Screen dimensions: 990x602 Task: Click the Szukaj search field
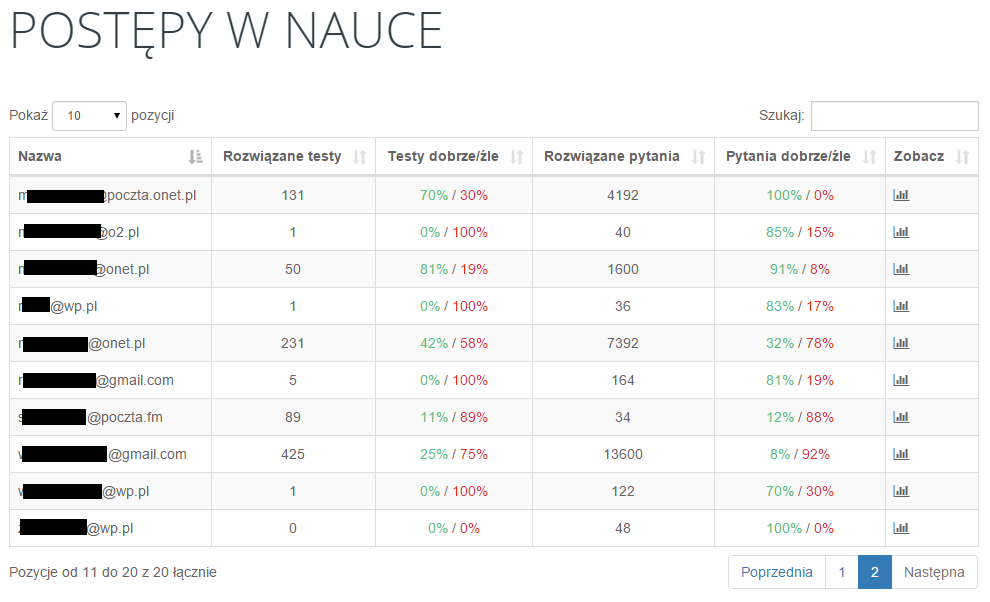click(894, 116)
